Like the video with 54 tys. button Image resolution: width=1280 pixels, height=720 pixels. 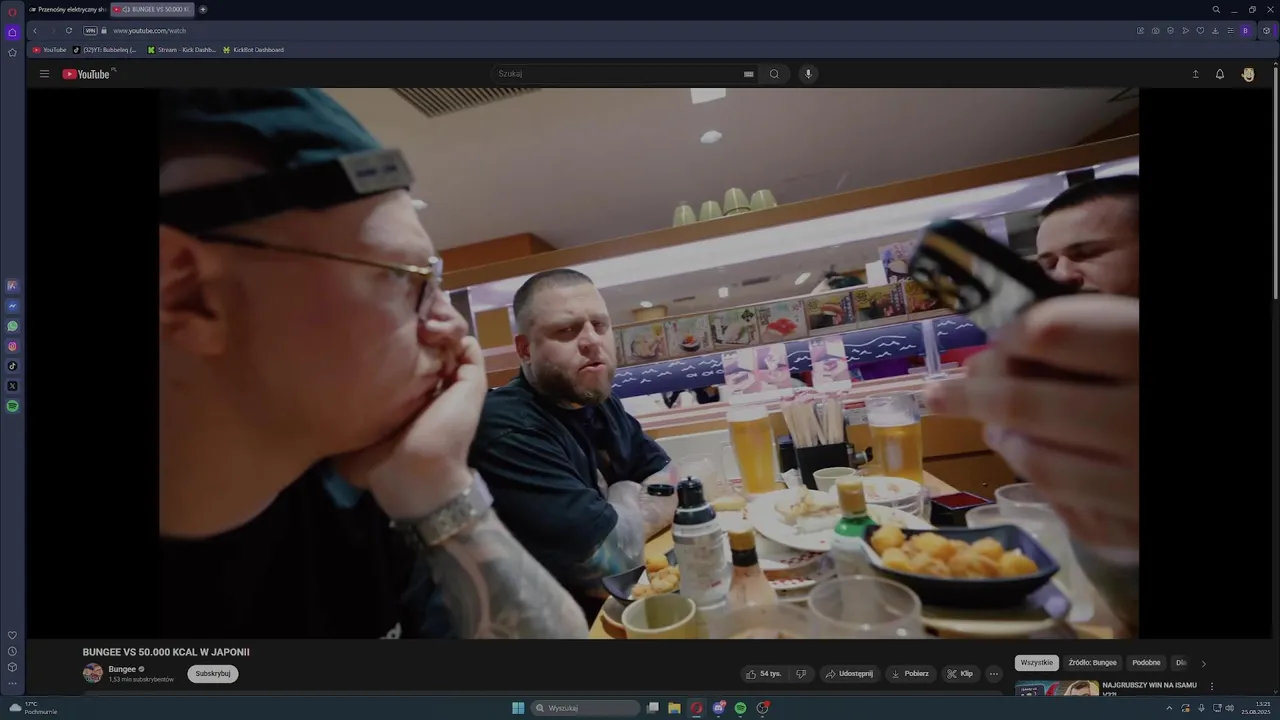(x=763, y=674)
